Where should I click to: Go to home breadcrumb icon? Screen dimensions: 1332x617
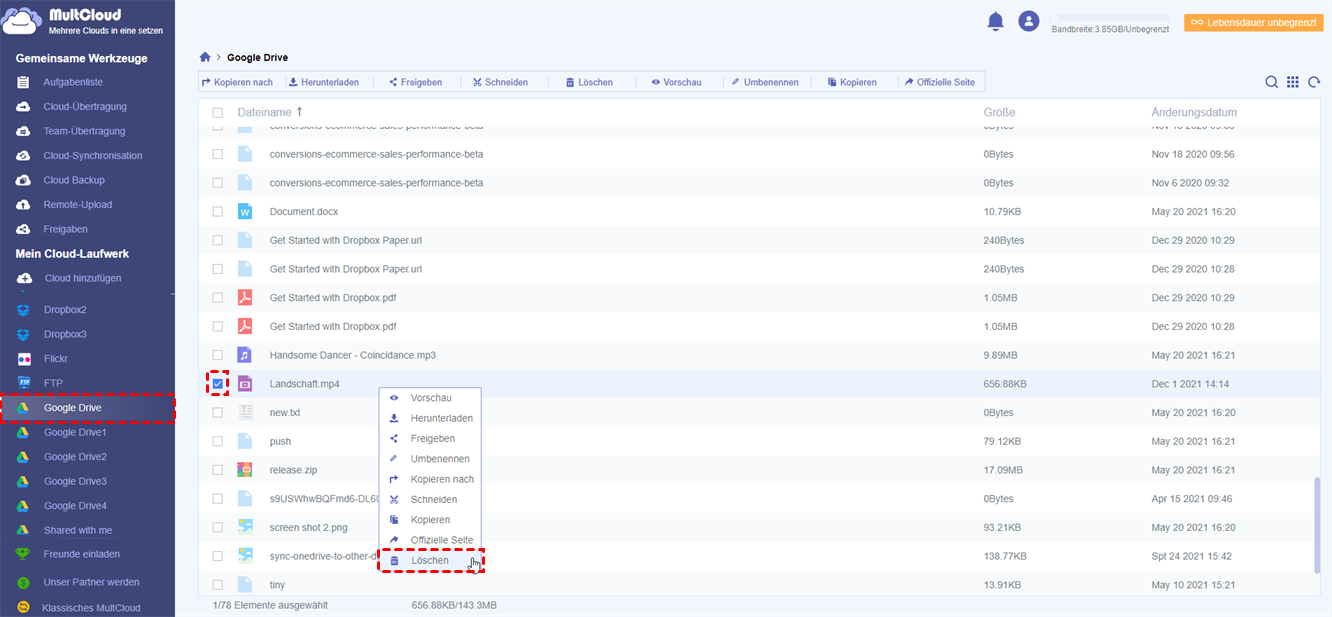pyautogui.click(x=205, y=58)
